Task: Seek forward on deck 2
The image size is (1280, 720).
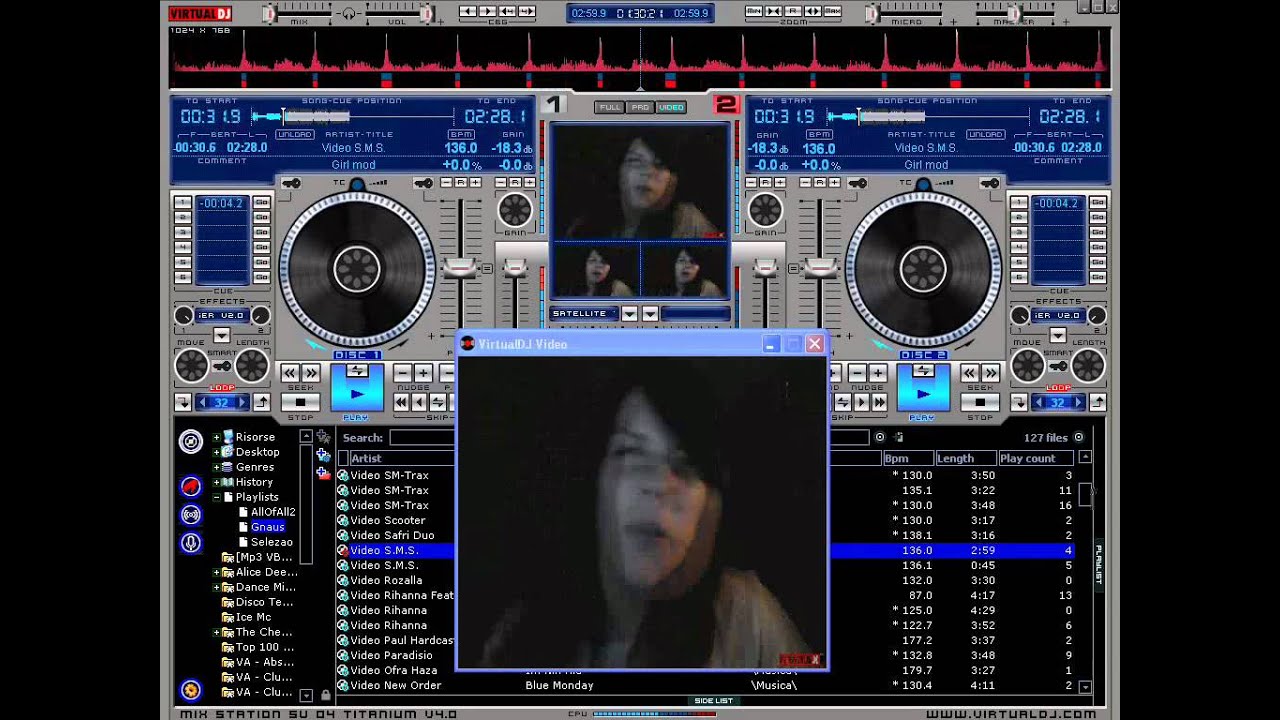Action: 990,373
